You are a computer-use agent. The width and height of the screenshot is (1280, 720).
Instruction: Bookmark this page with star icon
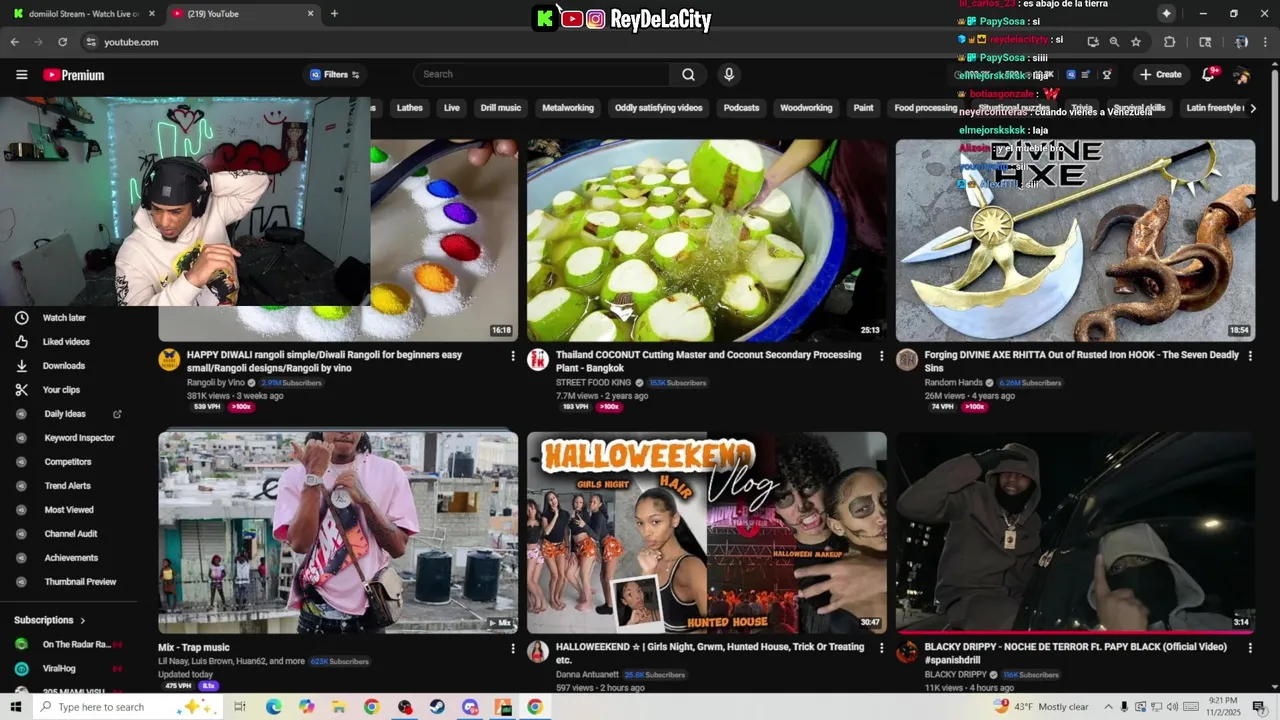pos(1136,42)
